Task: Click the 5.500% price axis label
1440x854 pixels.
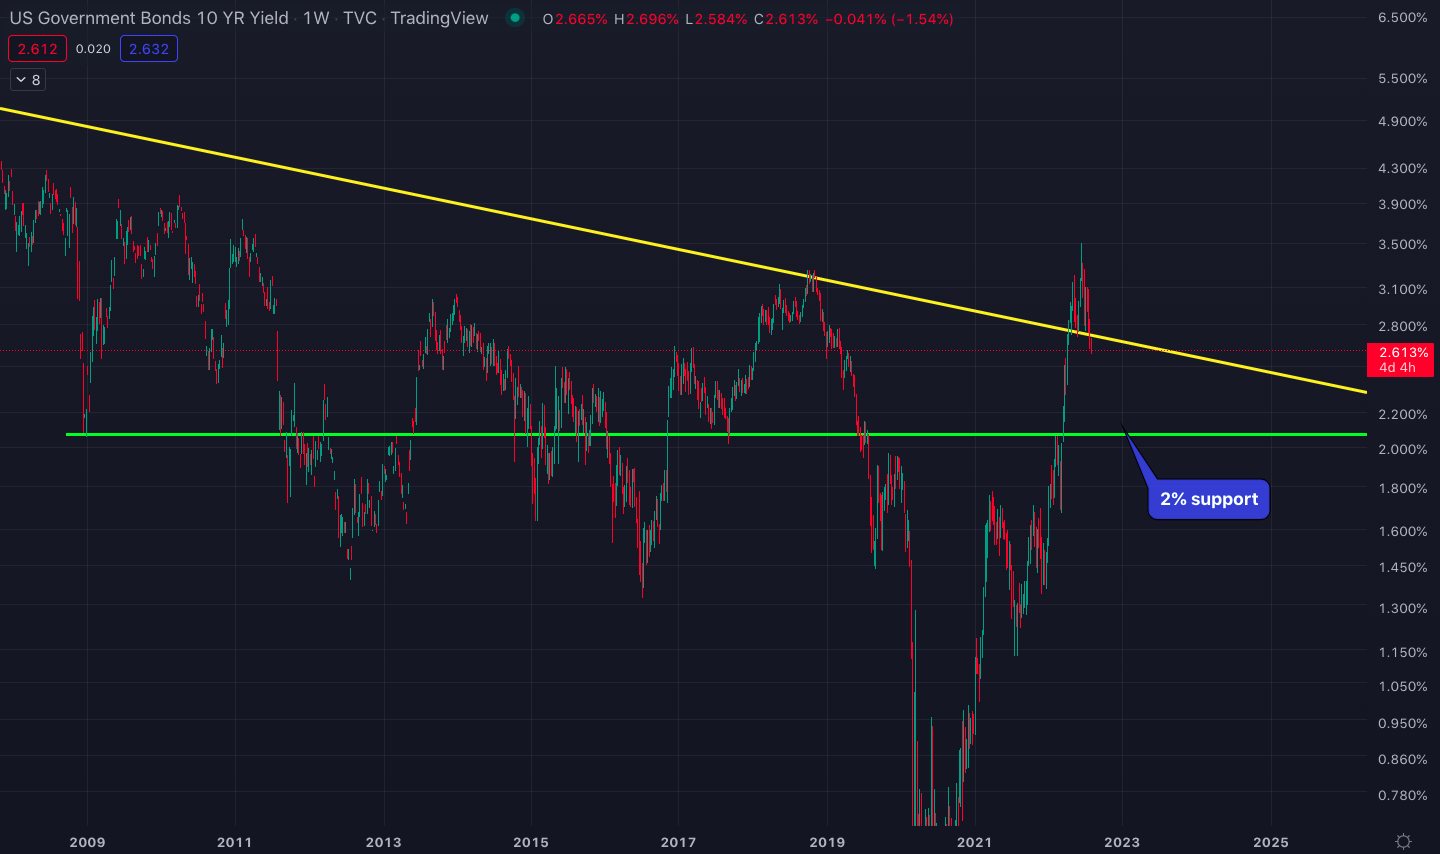Action: 1403,78
